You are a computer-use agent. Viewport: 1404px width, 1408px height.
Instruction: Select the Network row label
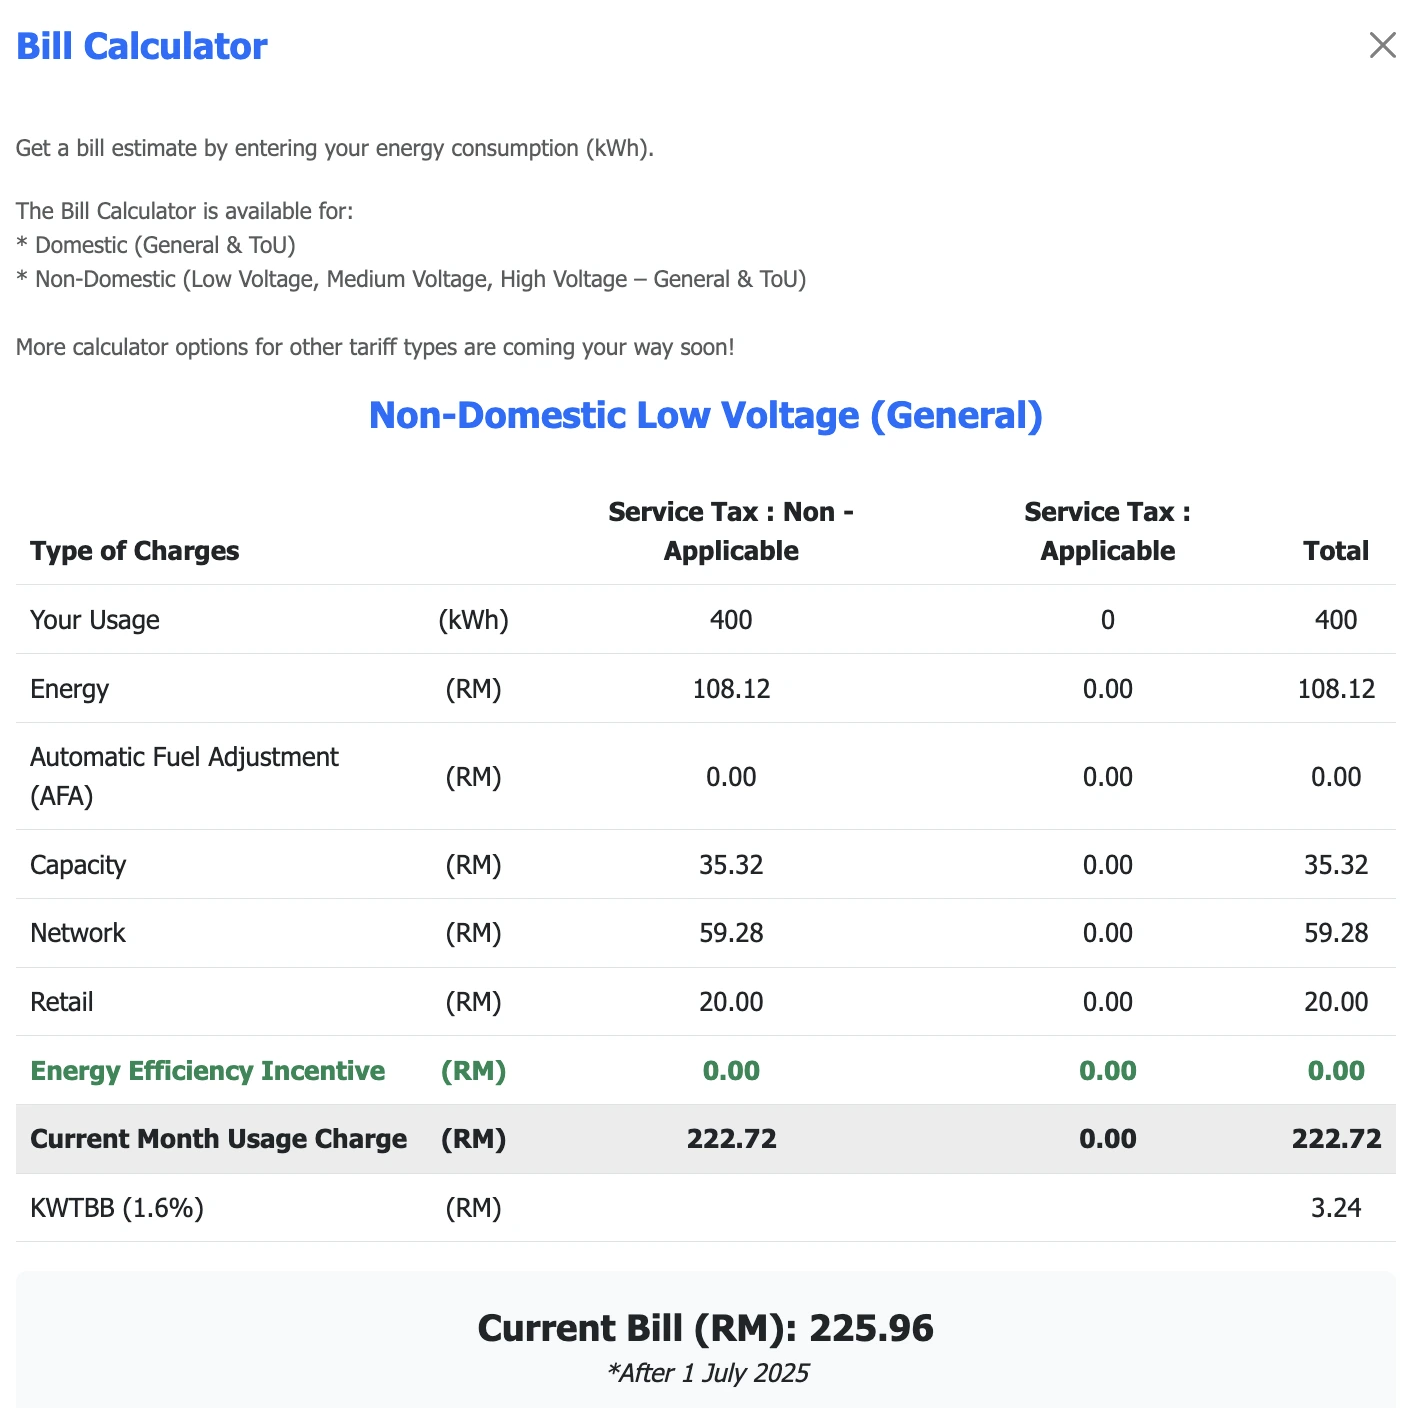tap(78, 933)
